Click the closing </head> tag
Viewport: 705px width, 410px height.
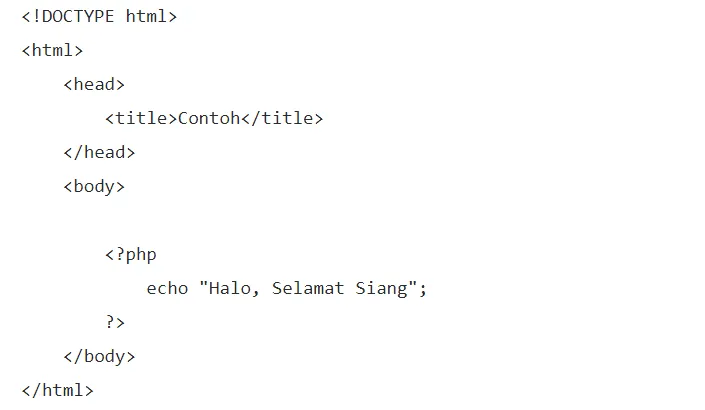click(x=99, y=153)
